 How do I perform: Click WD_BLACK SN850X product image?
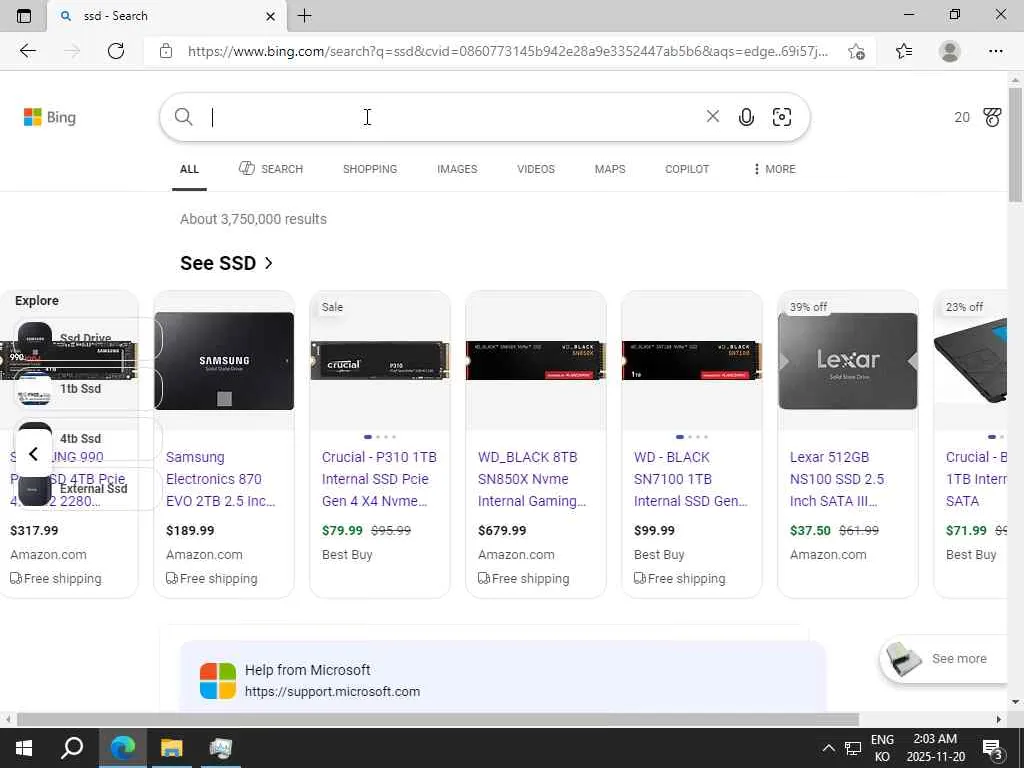click(x=536, y=360)
